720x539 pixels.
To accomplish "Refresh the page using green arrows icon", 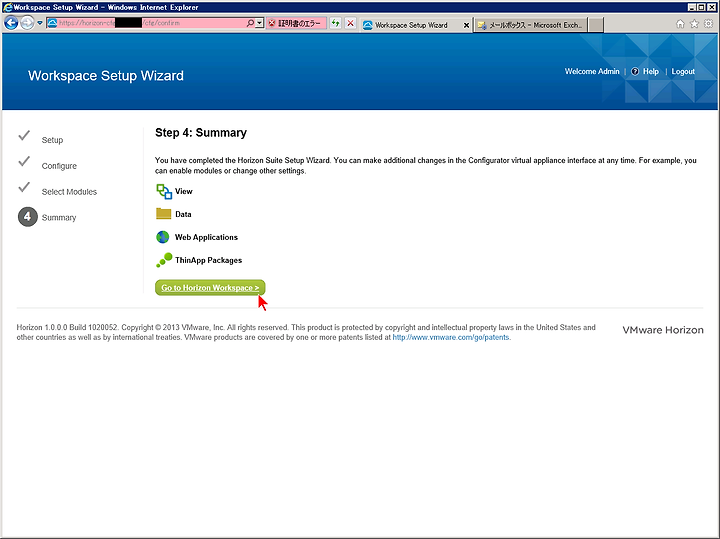I will pyautogui.click(x=336, y=23).
